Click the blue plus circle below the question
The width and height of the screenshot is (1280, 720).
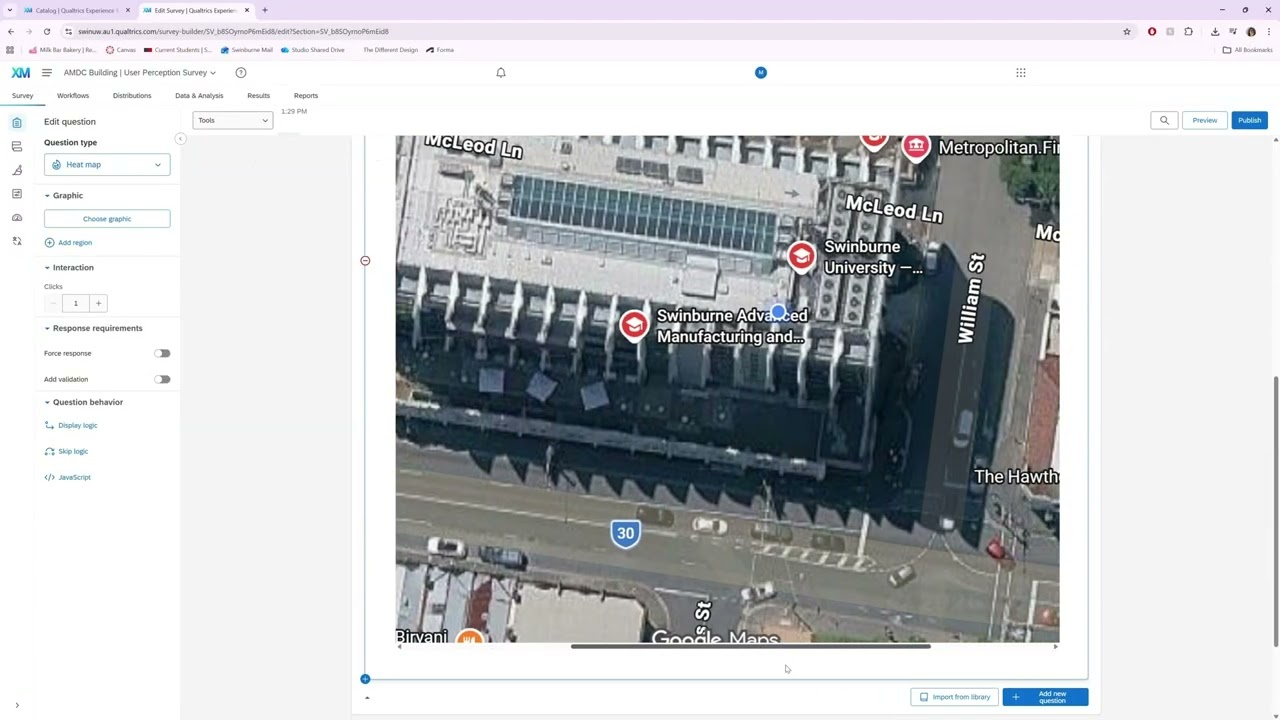[365, 679]
